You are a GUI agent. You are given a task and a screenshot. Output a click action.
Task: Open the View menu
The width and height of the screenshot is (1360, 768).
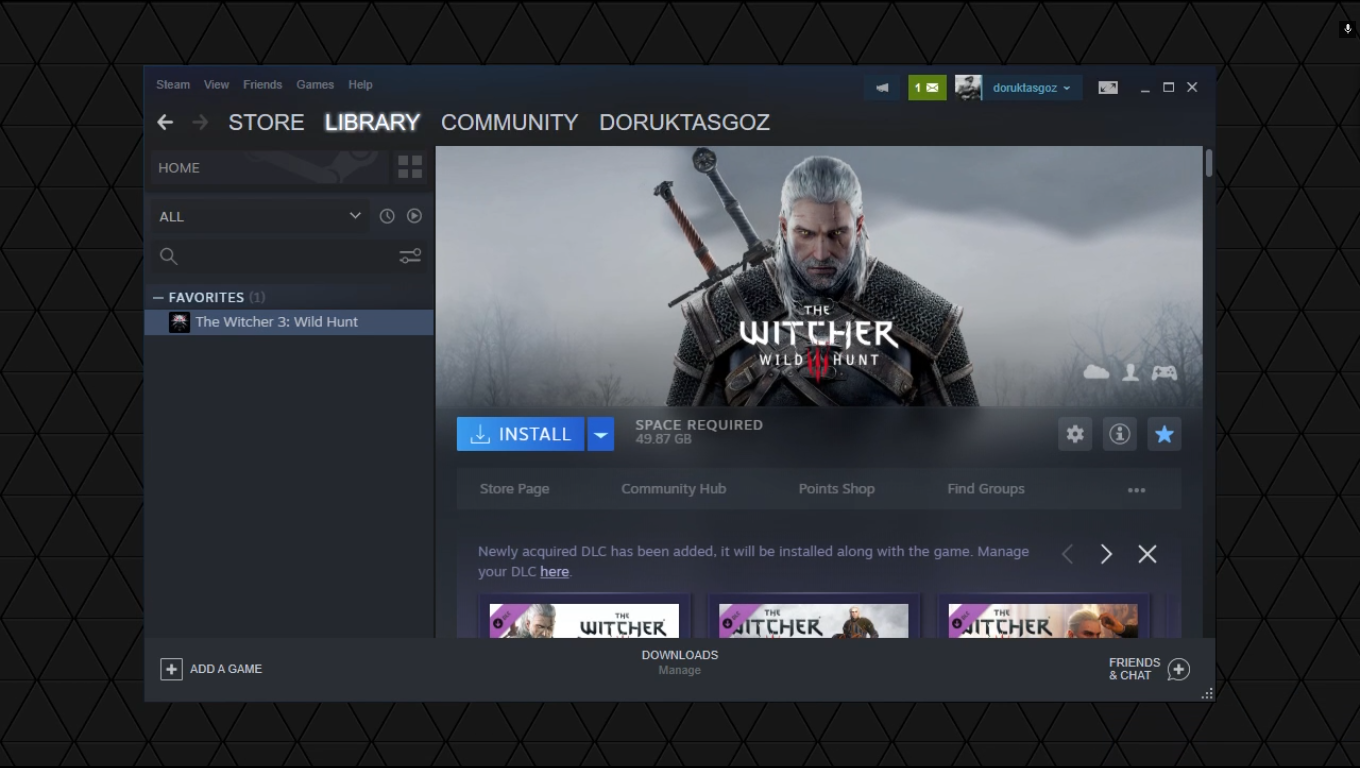point(217,85)
